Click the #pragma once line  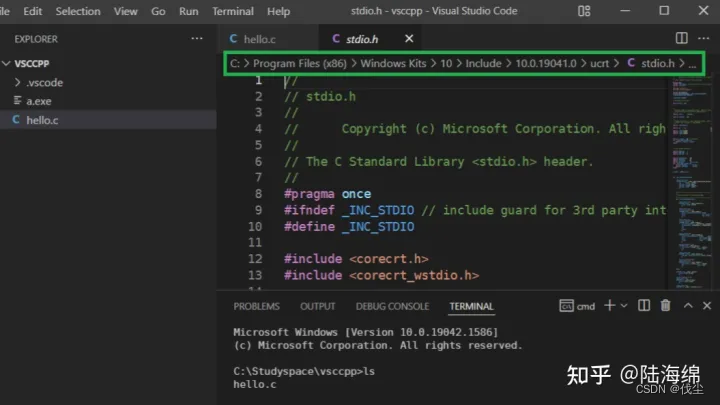pos(327,194)
